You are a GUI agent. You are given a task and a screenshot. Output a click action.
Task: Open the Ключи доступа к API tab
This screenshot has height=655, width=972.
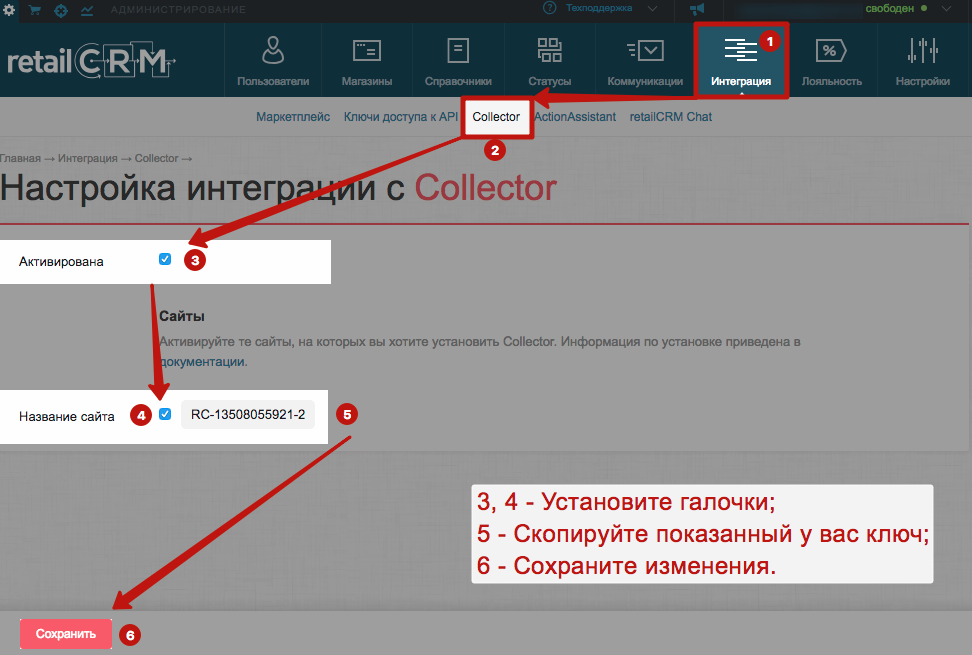[400, 116]
